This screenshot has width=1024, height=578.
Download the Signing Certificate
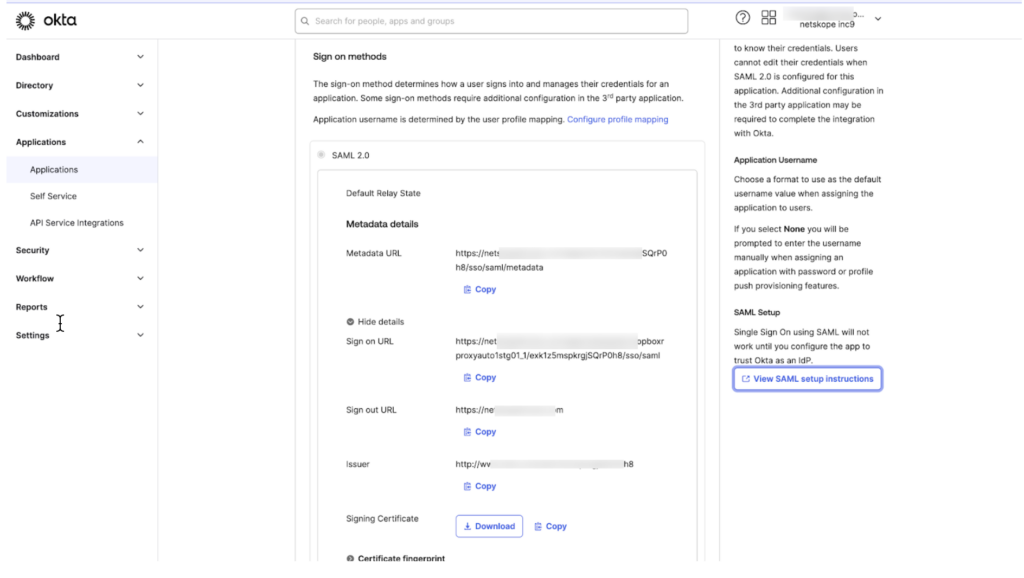pyautogui.click(x=489, y=526)
